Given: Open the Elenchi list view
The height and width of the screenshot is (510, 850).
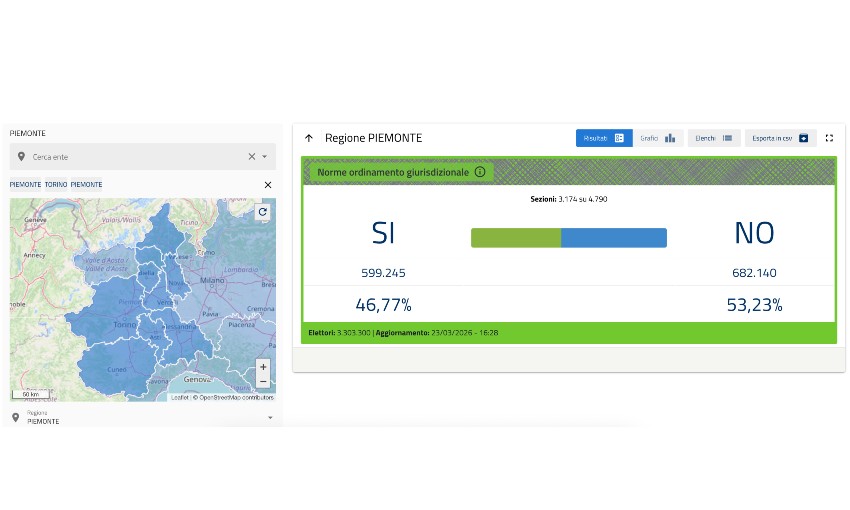Looking at the screenshot, I should coord(714,138).
